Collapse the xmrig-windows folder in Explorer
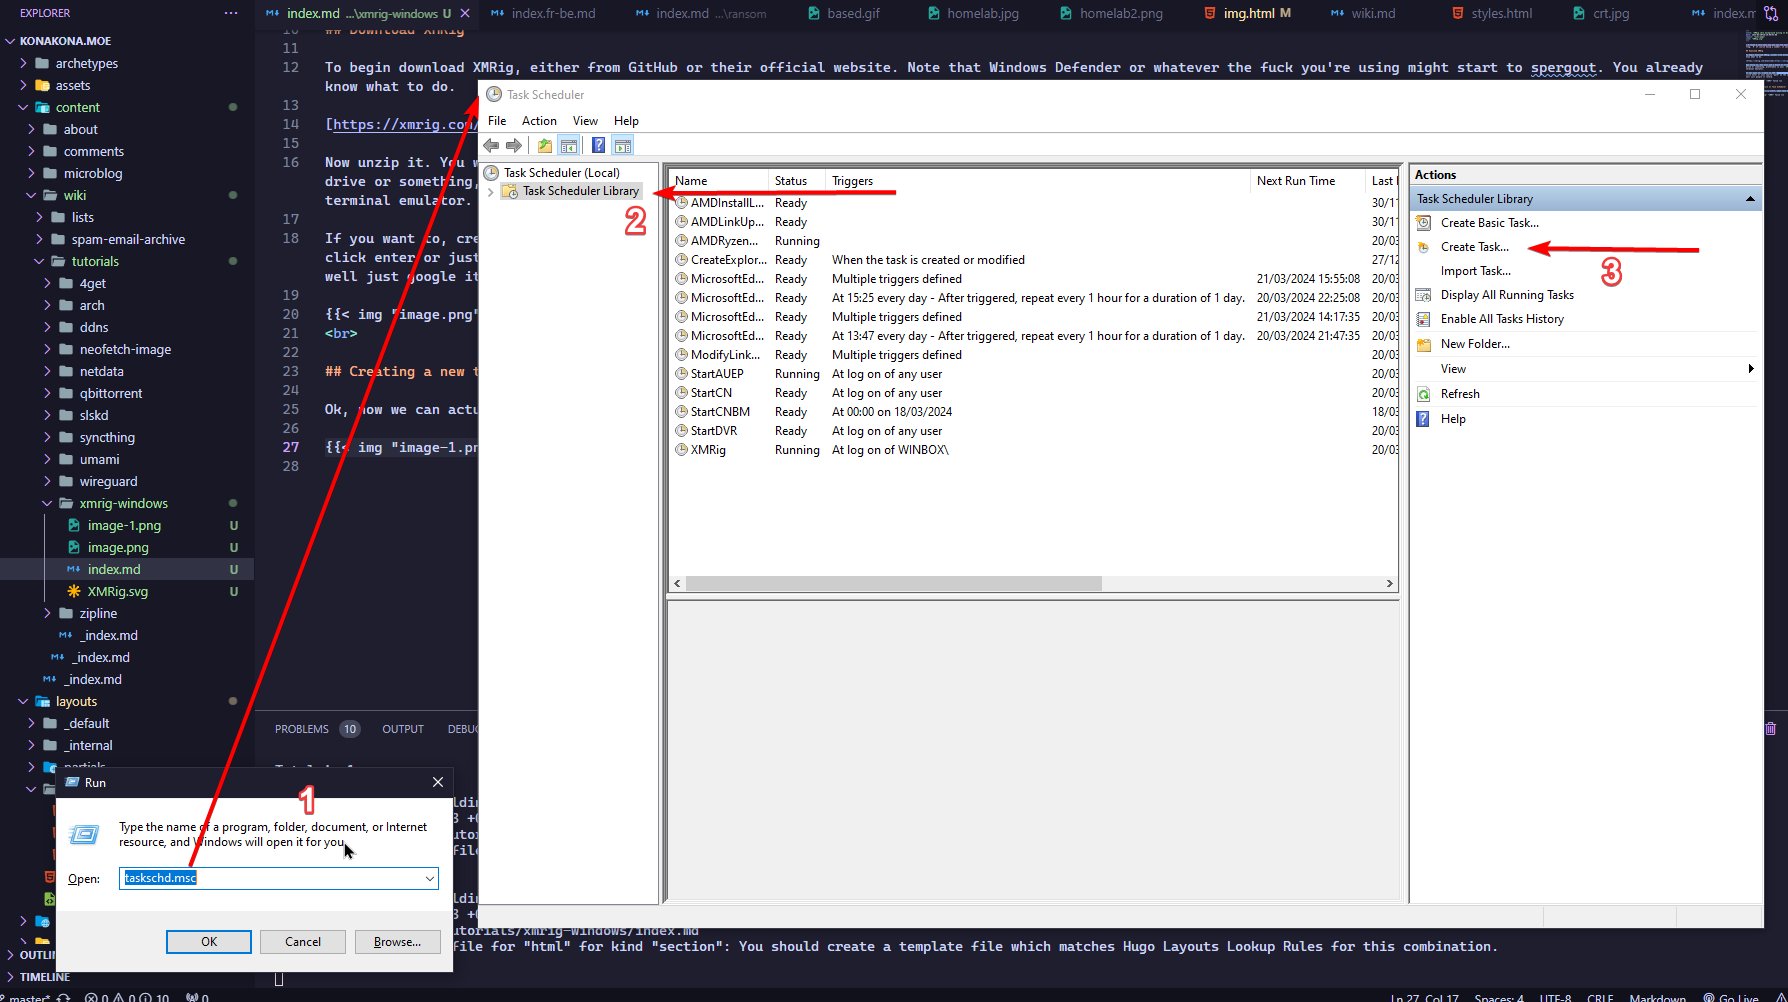Viewport: 1788px width, 1002px height. [47, 503]
